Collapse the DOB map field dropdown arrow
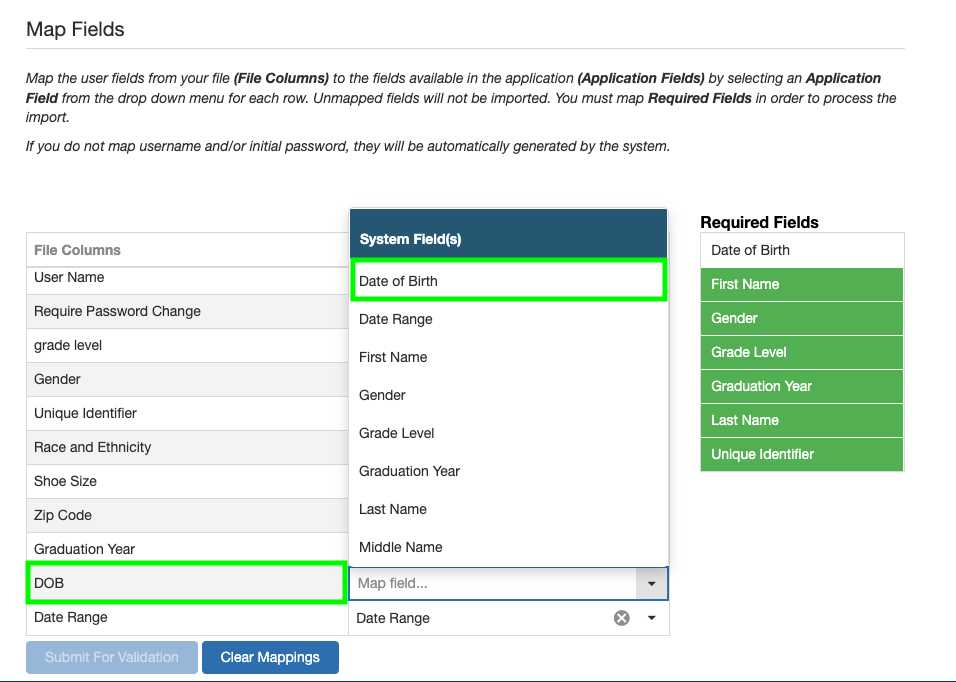The width and height of the screenshot is (956, 682). coord(652,583)
